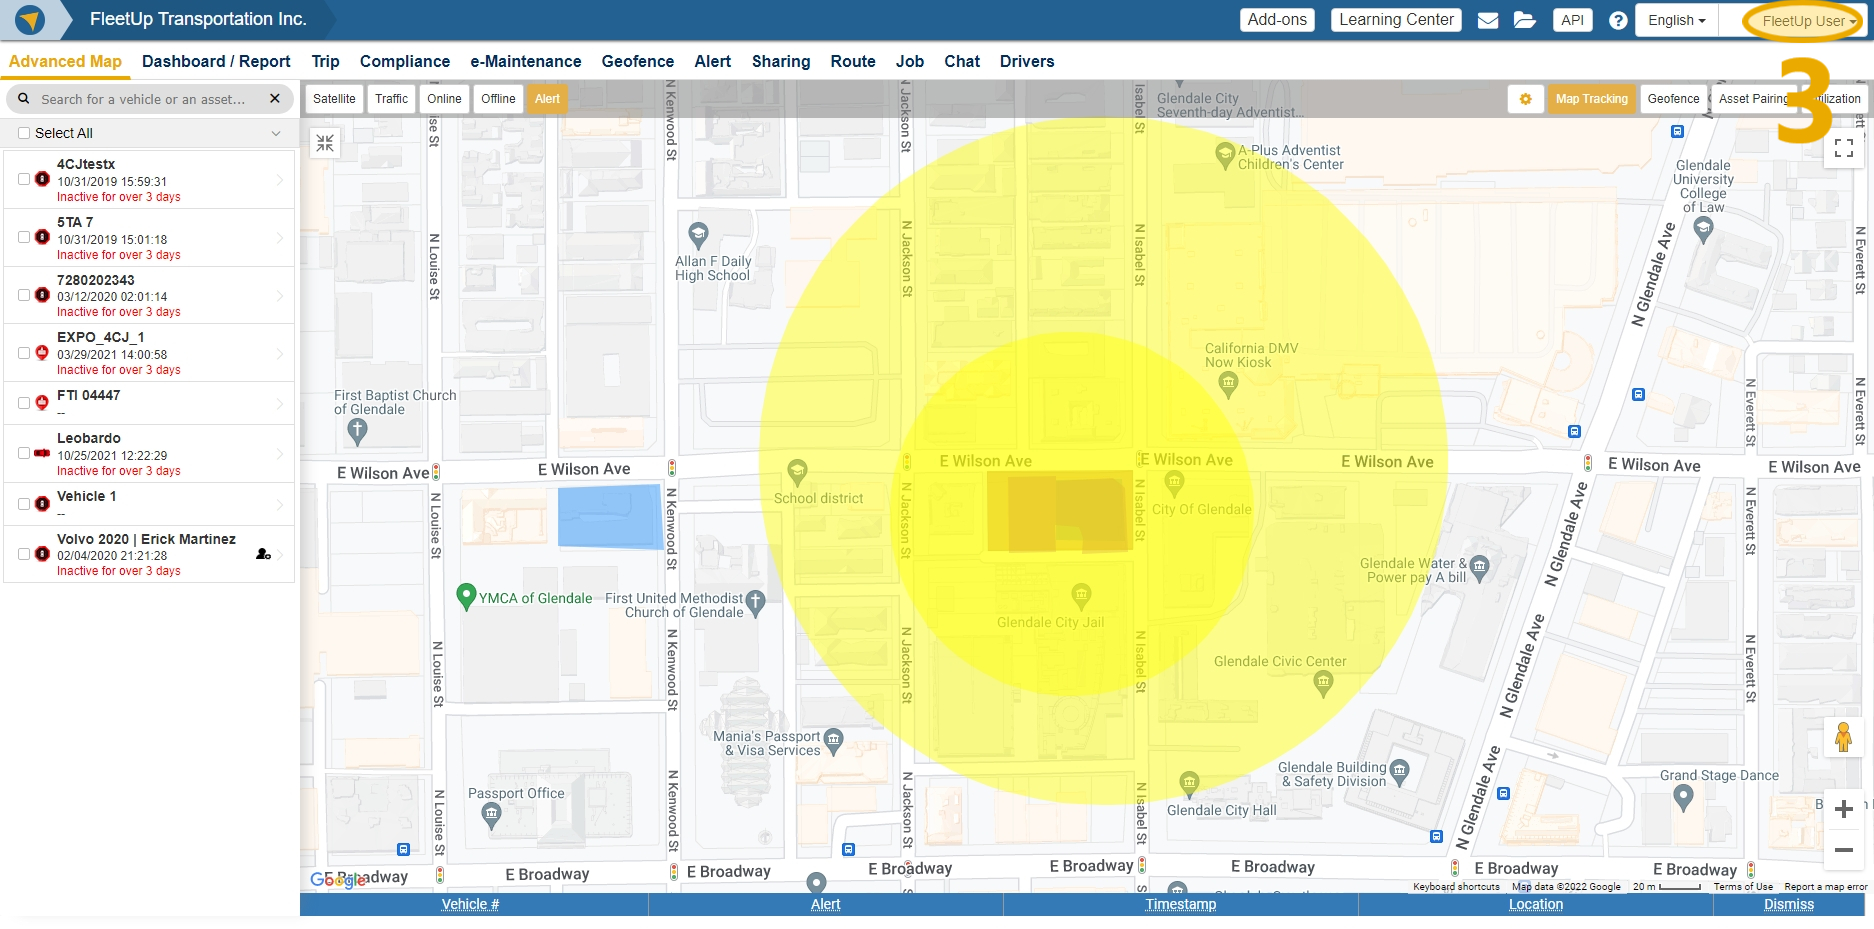Click the Passport Office map pin
This screenshot has width=1874, height=929.
(491, 817)
